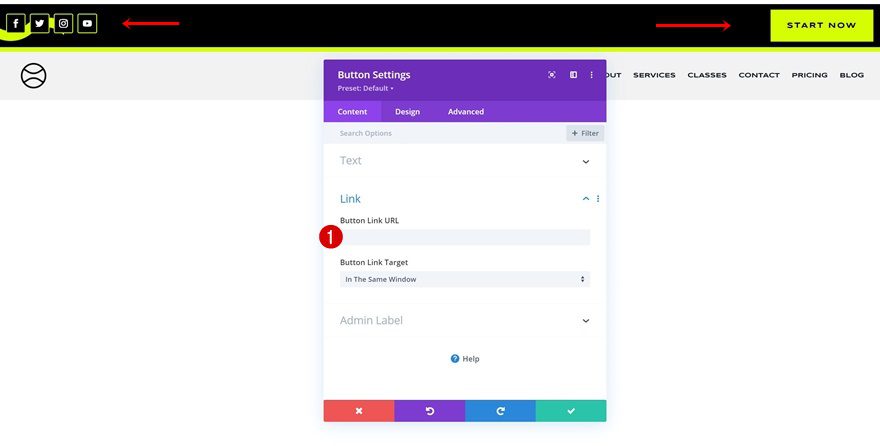880x446 pixels.
Task: Click the Filter button
Action: pos(585,133)
